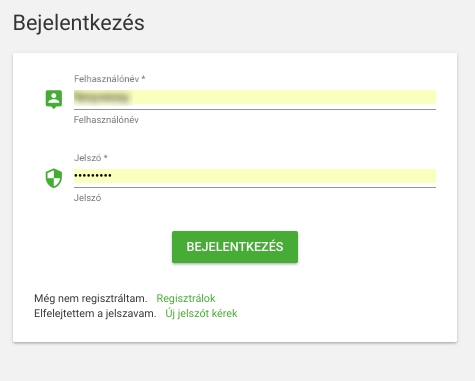Viewport: 475px width, 381px height.
Task: Click the blurred username text in the field
Action: pyautogui.click(x=102, y=97)
